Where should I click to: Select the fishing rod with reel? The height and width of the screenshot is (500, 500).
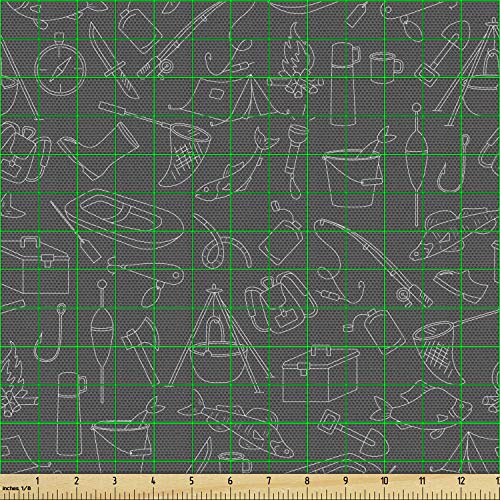pos(373,262)
